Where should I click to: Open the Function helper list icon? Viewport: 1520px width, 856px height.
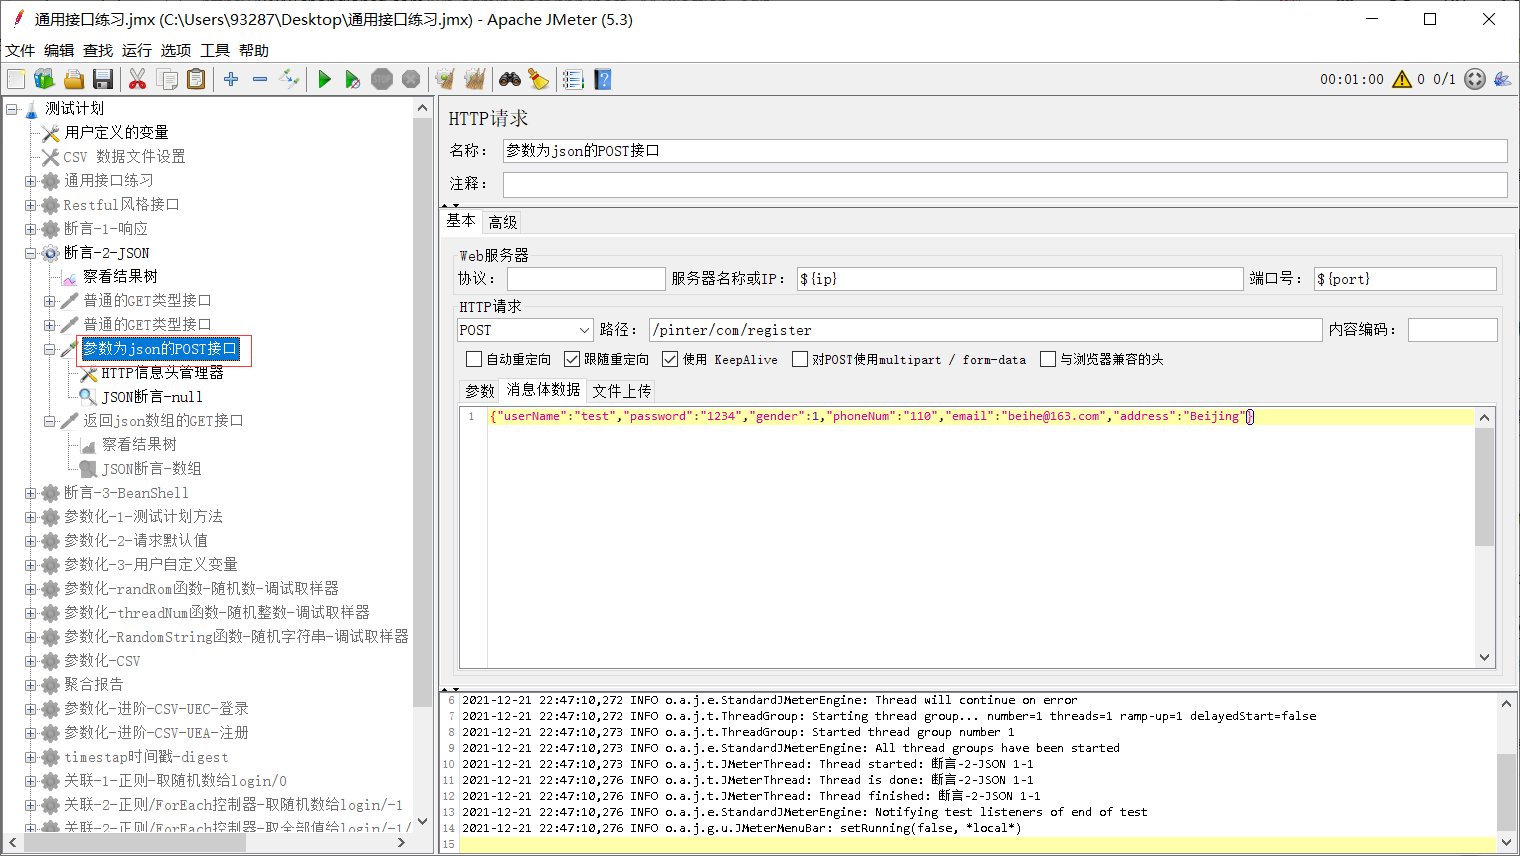pos(573,79)
